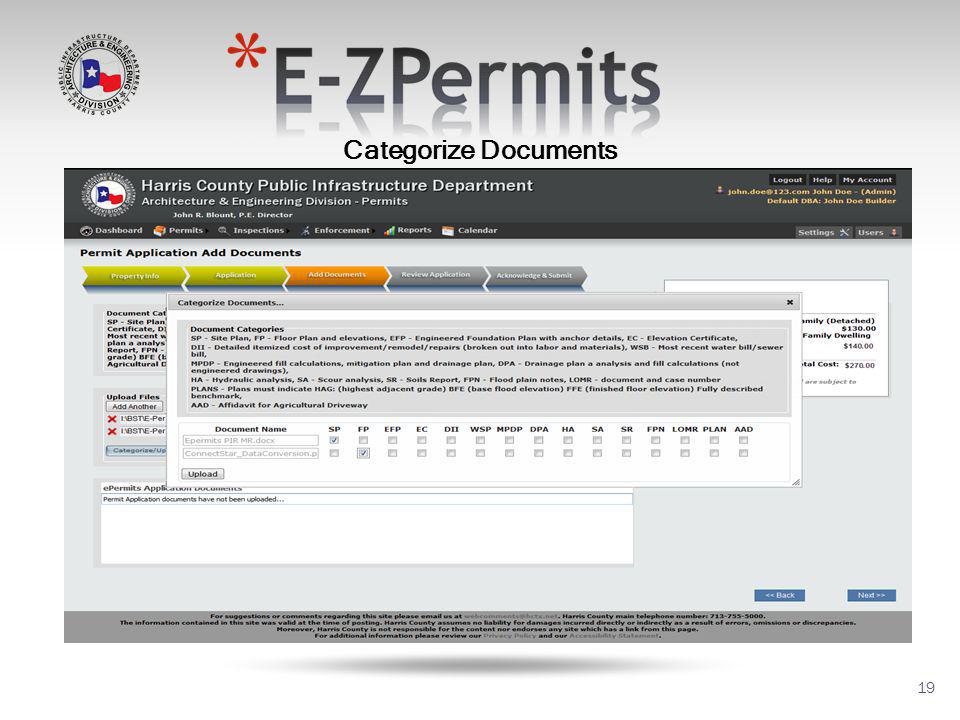Remove first uploaded file with red X
This screenshot has height=720, width=960.
112,419
